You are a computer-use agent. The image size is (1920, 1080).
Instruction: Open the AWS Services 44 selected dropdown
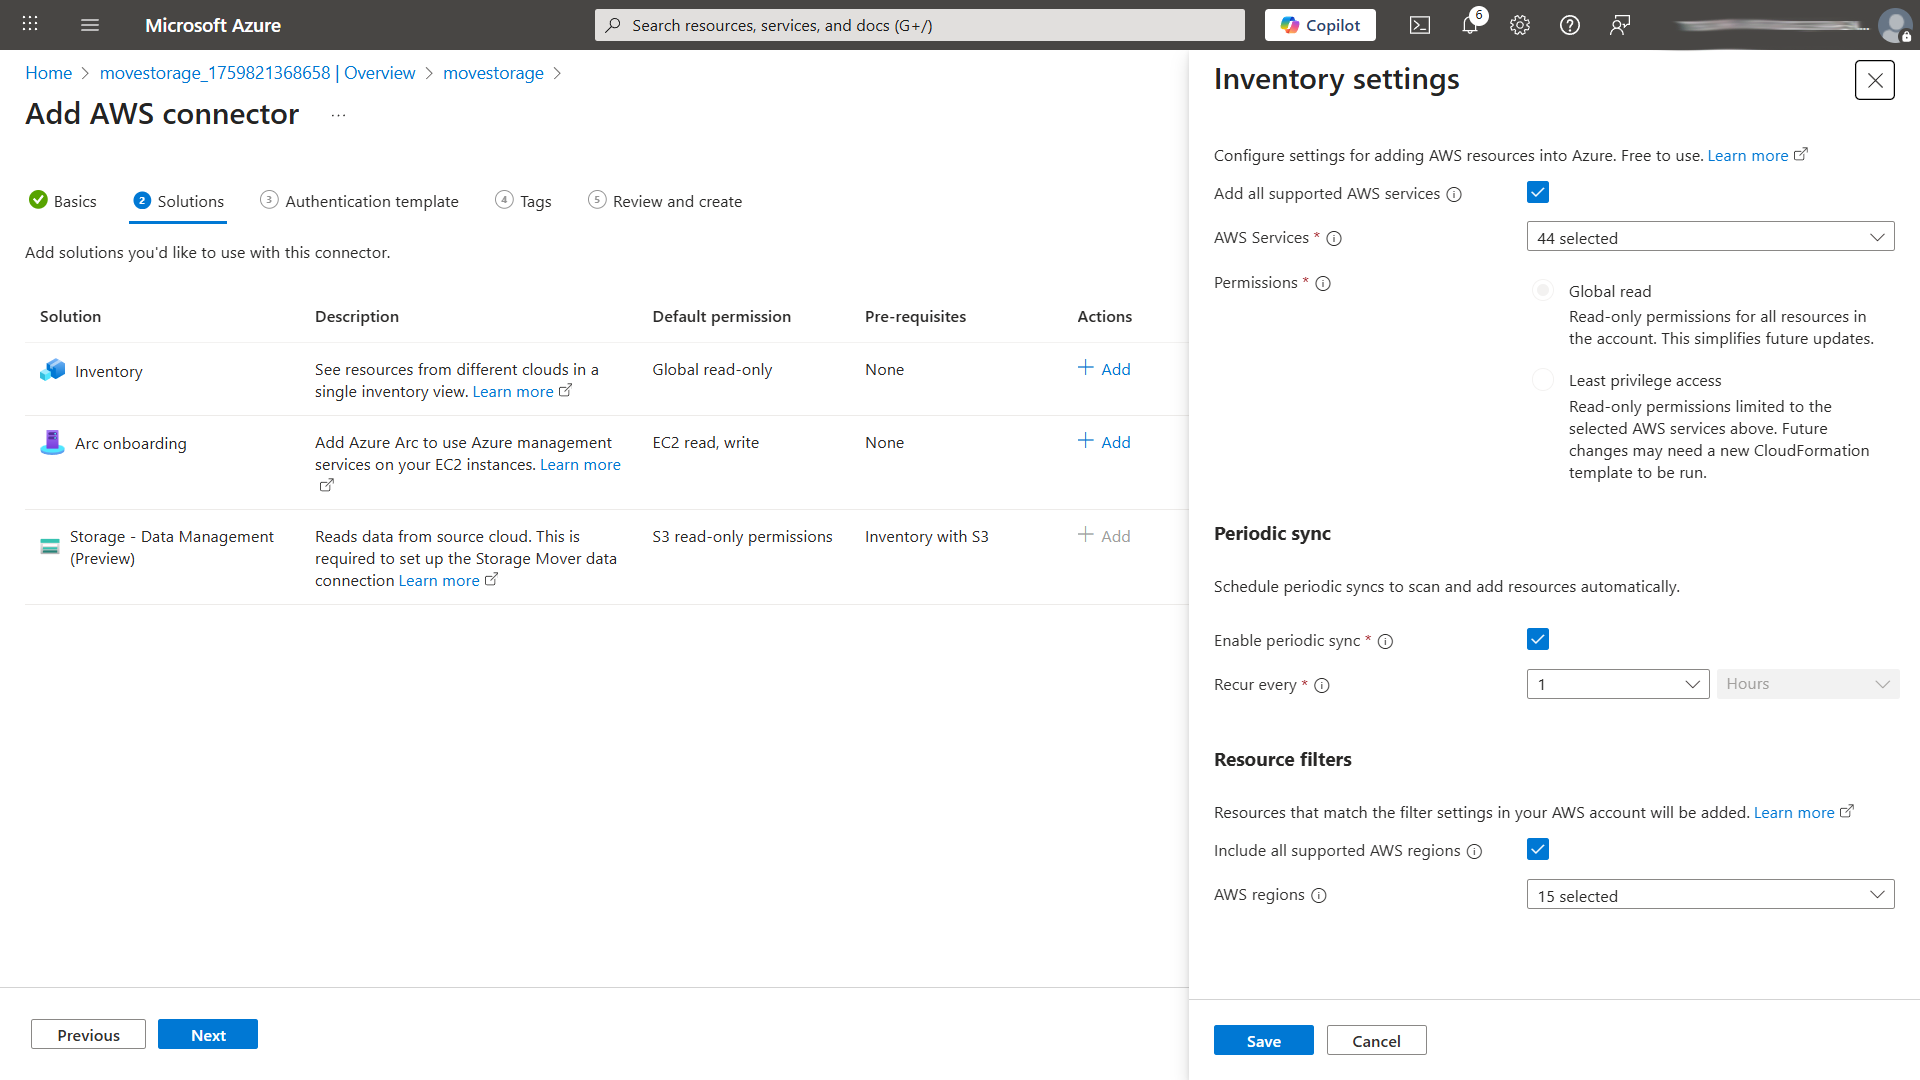point(1710,237)
